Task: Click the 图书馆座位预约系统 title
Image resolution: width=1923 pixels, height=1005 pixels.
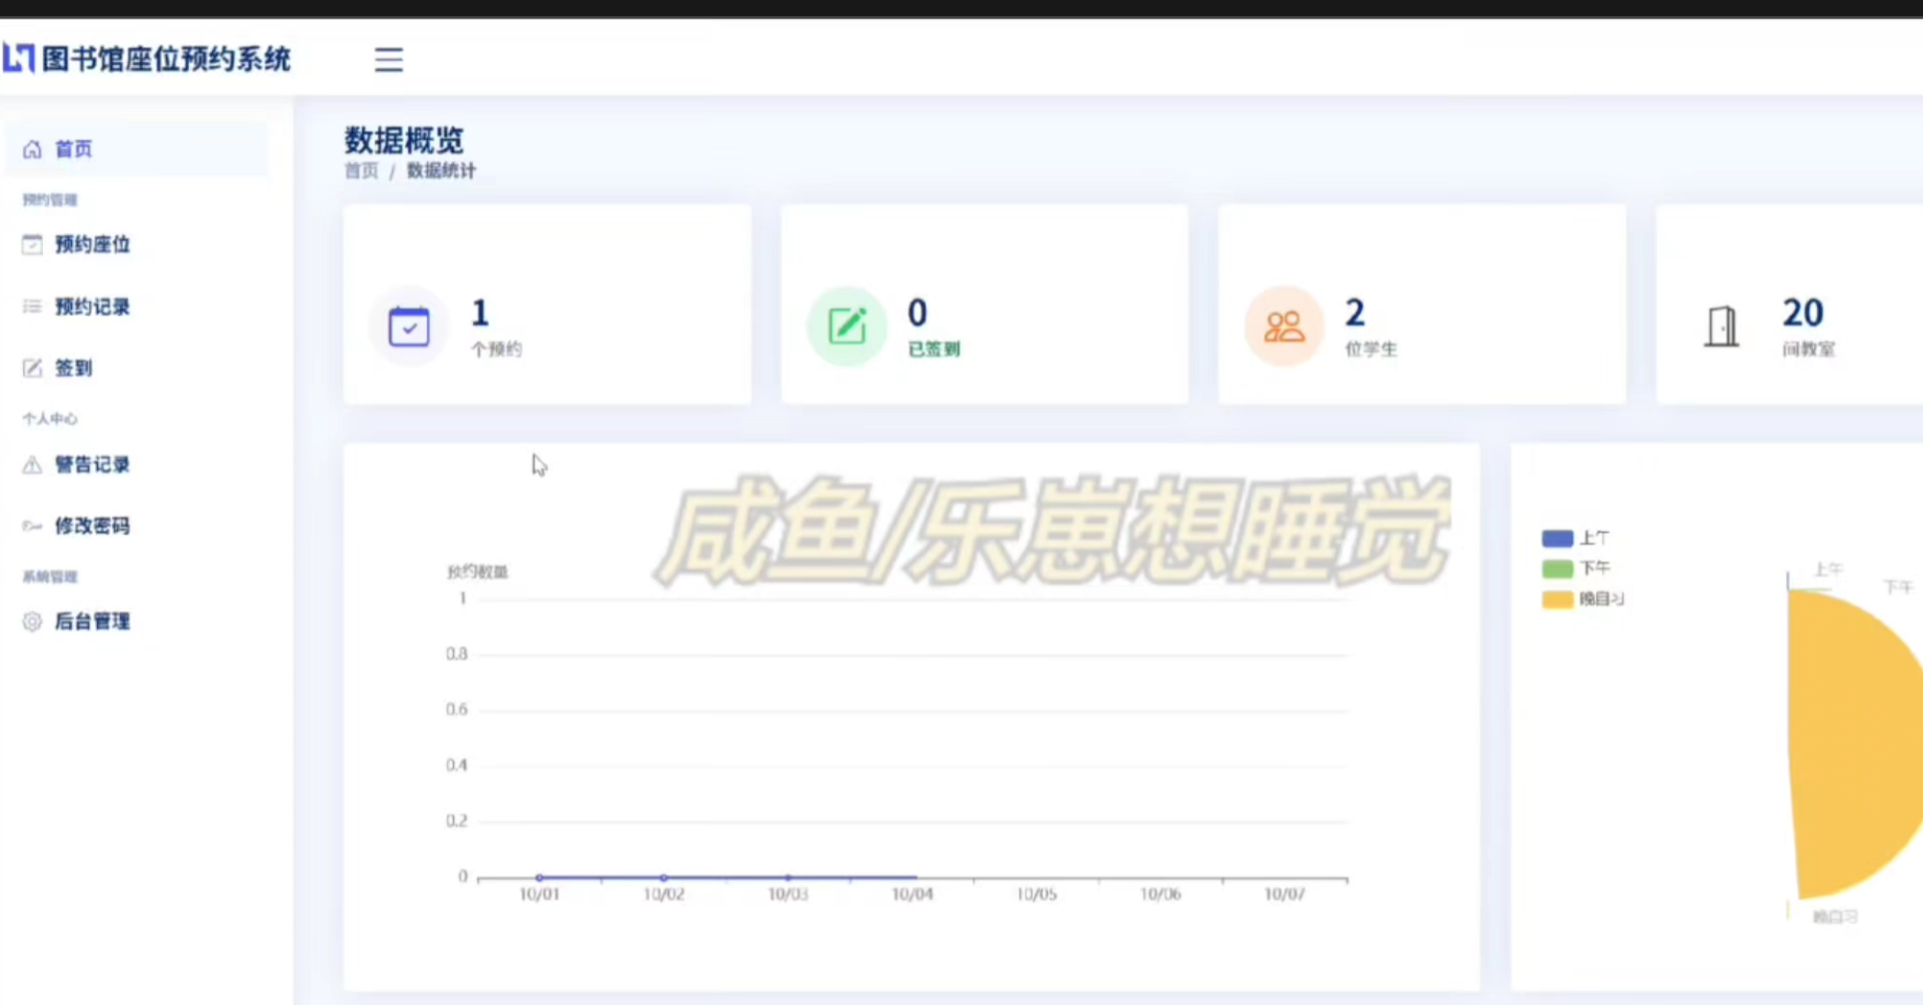Action: pyautogui.click(x=166, y=59)
